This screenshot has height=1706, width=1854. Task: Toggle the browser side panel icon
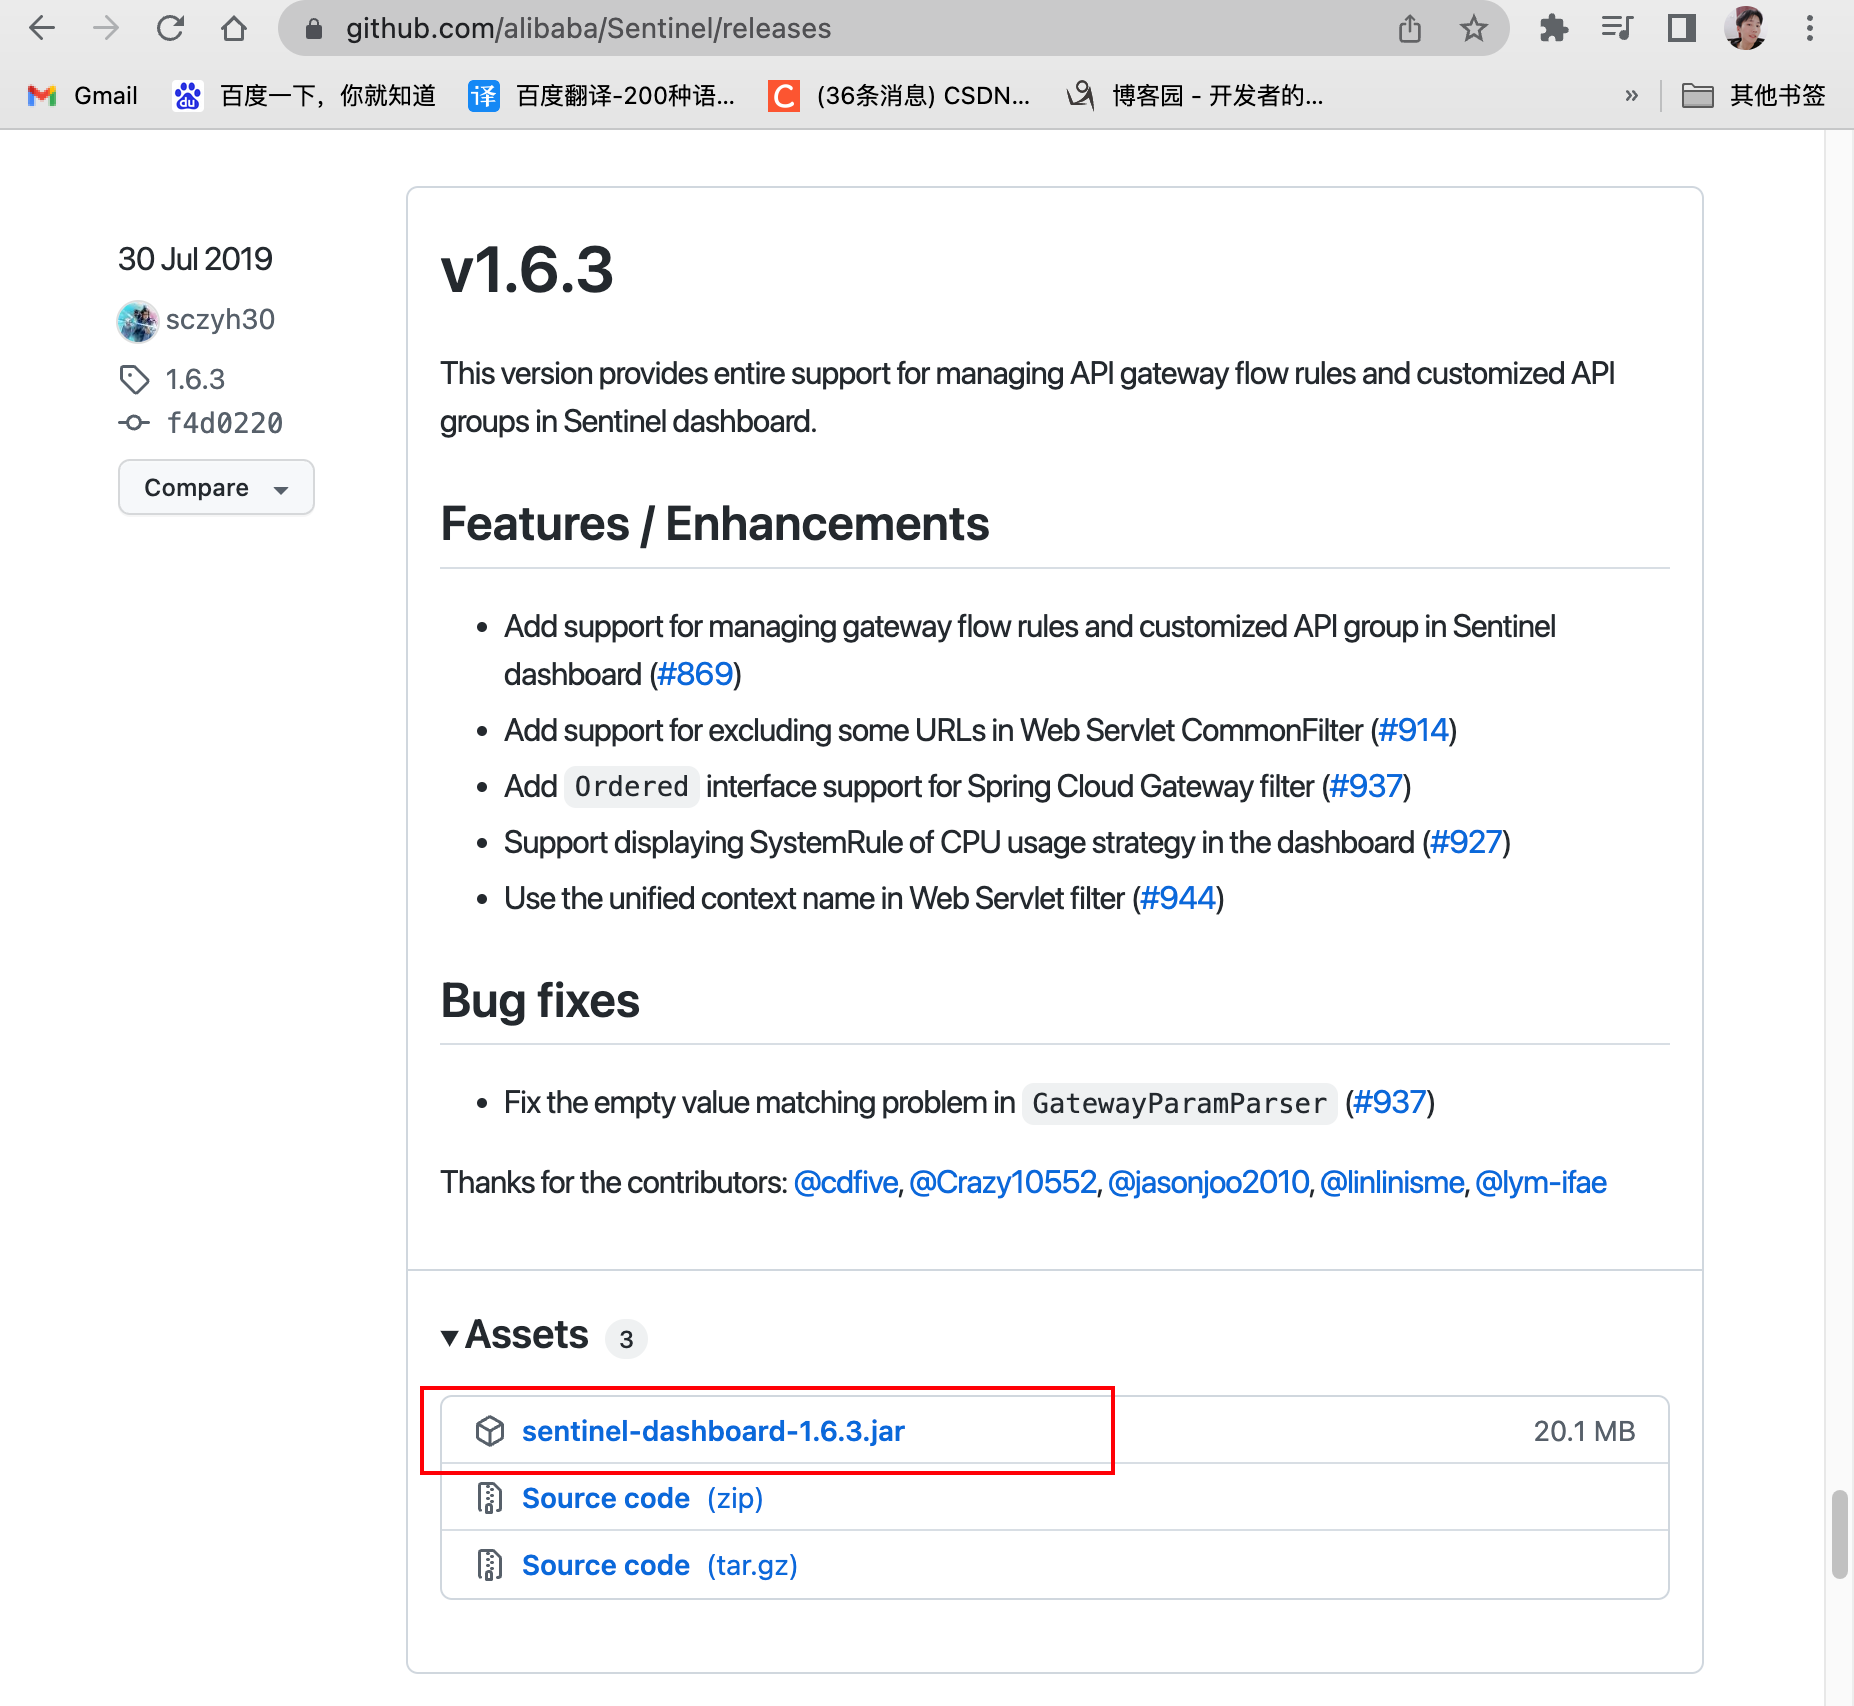tap(1682, 28)
